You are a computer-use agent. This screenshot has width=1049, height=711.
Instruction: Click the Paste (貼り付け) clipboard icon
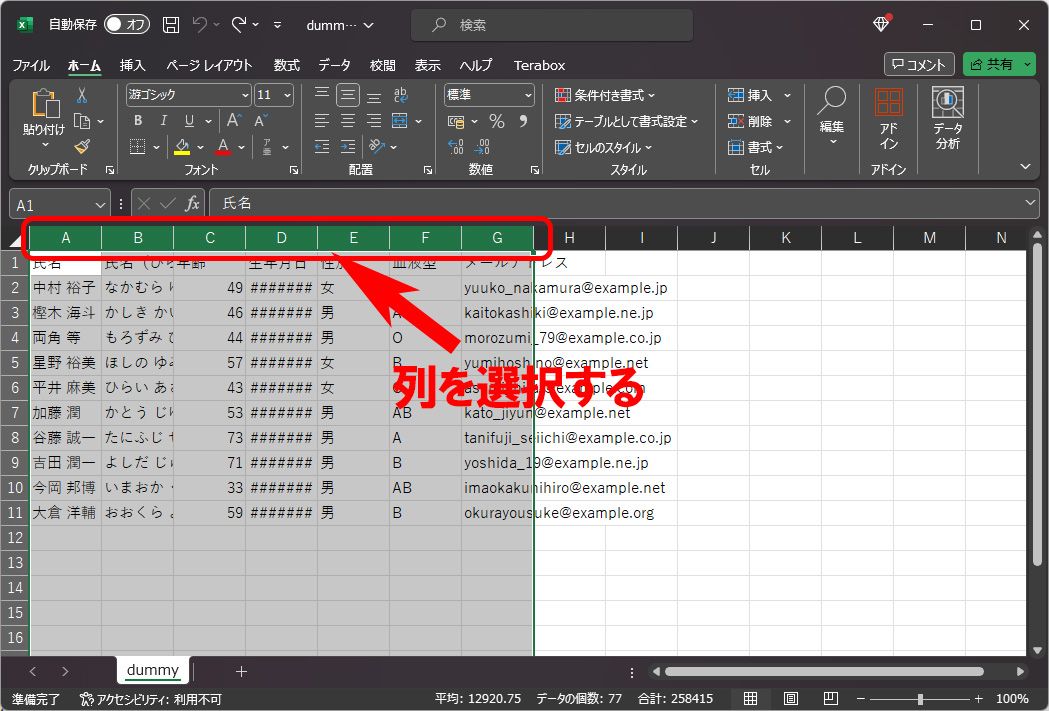point(45,104)
